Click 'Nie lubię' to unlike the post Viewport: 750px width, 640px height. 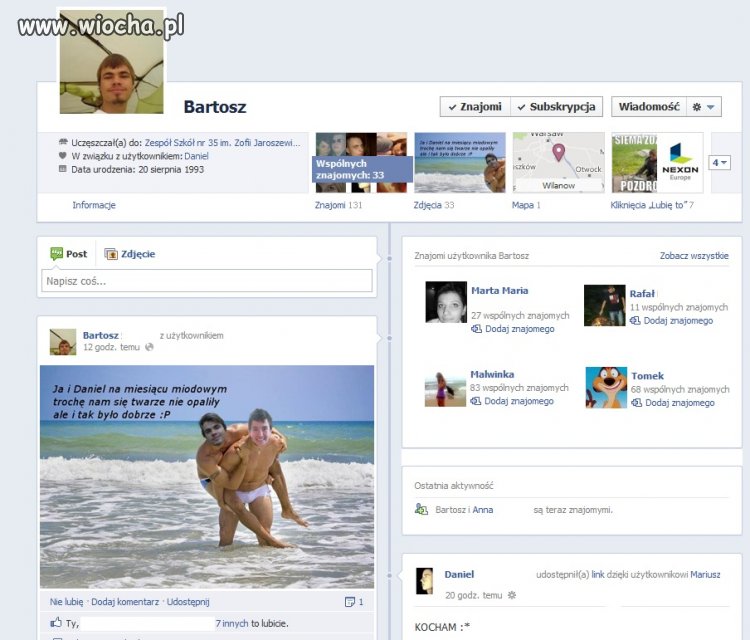(x=66, y=602)
